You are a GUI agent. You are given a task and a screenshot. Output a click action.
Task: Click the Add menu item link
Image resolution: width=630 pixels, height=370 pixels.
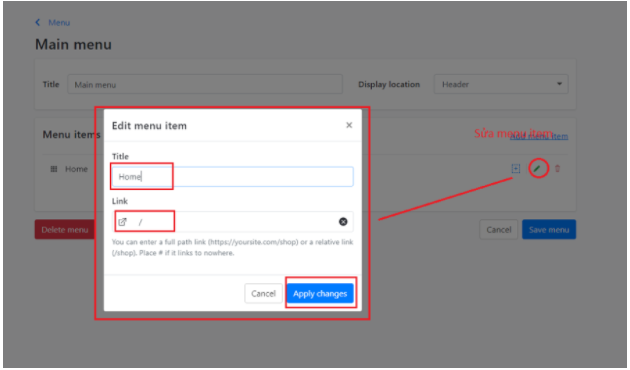click(x=539, y=136)
